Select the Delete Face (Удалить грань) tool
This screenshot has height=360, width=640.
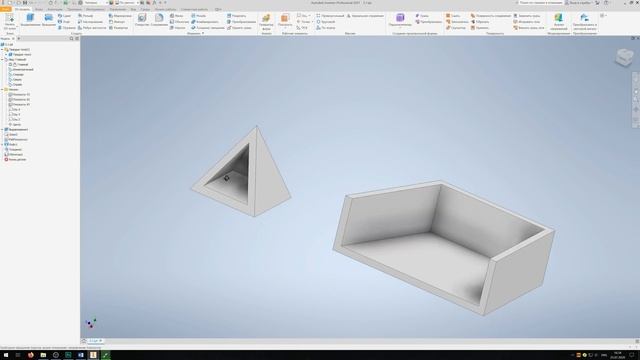[239, 28]
